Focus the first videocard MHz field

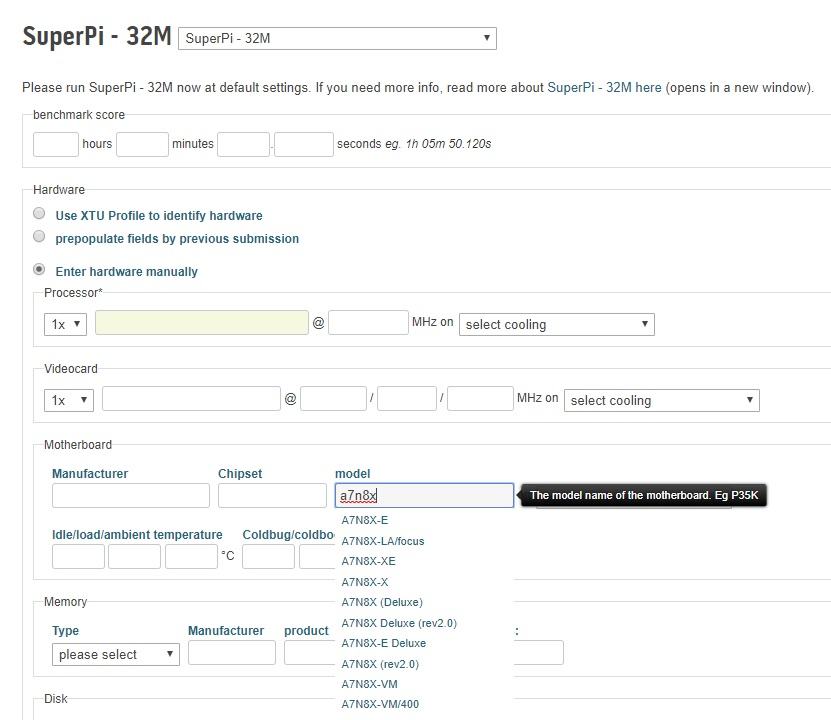333,398
